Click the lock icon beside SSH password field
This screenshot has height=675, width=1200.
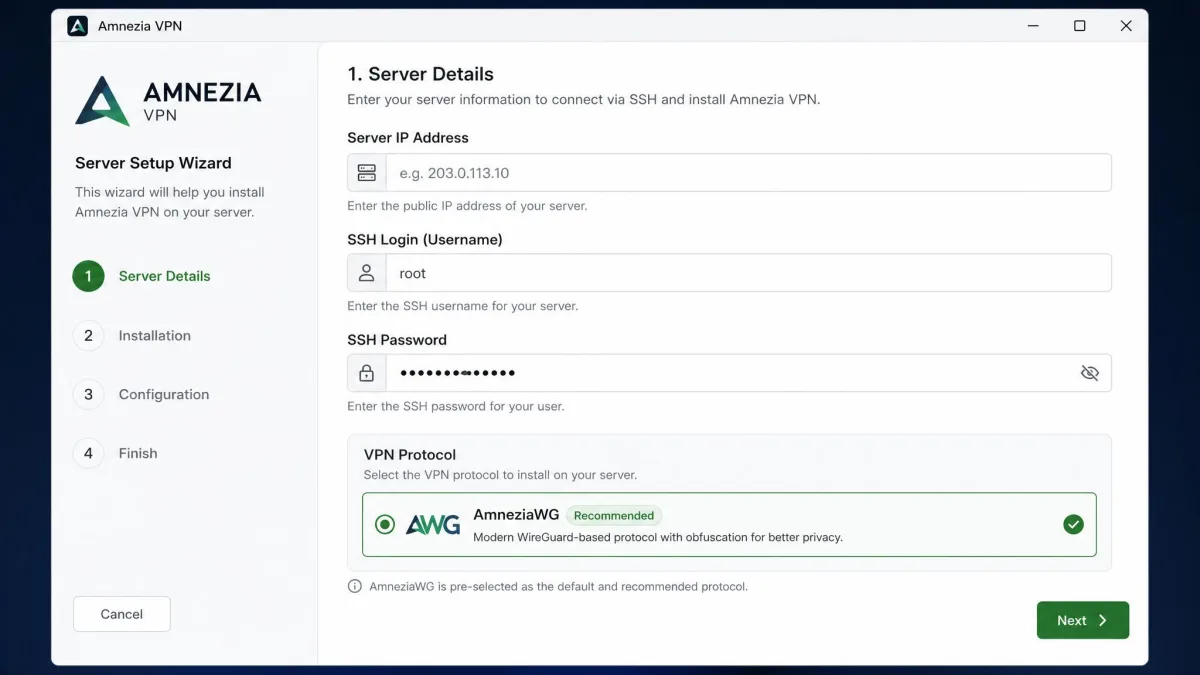pyautogui.click(x=367, y=373)
